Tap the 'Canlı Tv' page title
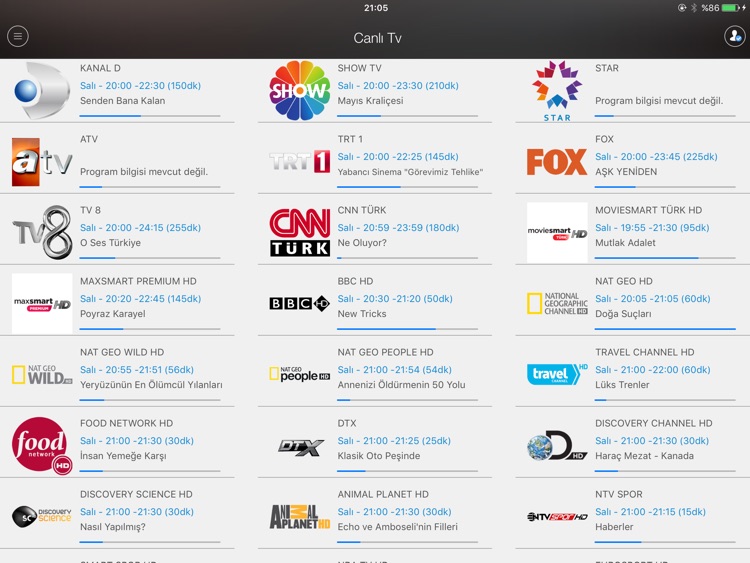The width and height of the screenshot is (750, 563). tap(377, 38)
